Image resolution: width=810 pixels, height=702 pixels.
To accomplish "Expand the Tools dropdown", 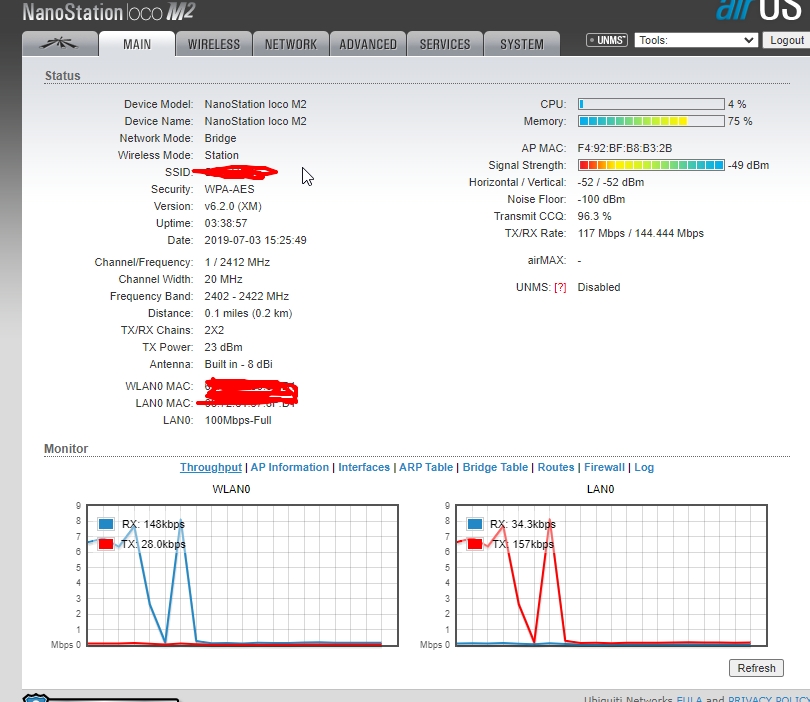I will pyautogui.click(x=696, y=40).
